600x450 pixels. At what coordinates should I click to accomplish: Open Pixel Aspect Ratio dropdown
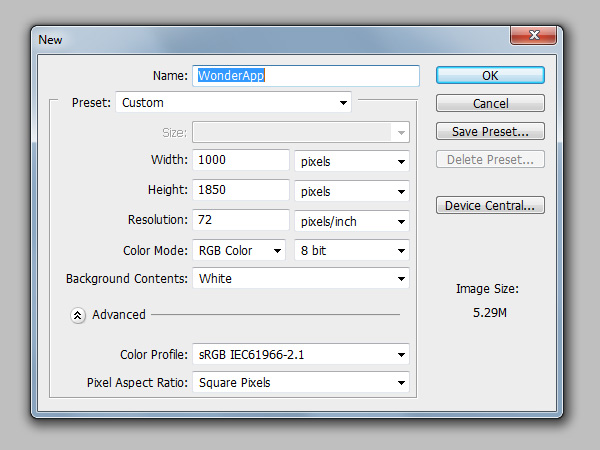(x=301, y=382)
